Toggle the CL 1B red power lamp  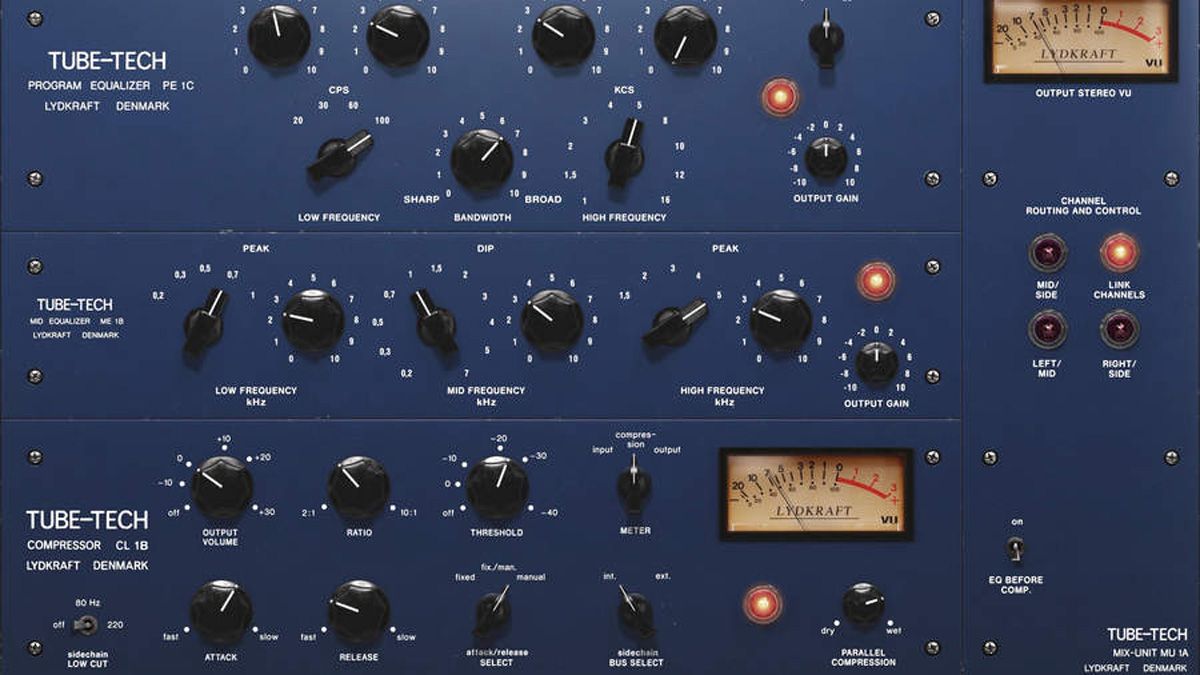pos(762,604)
